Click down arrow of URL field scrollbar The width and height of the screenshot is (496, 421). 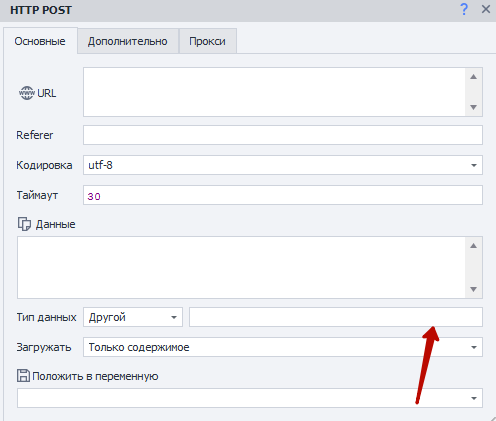473,107
